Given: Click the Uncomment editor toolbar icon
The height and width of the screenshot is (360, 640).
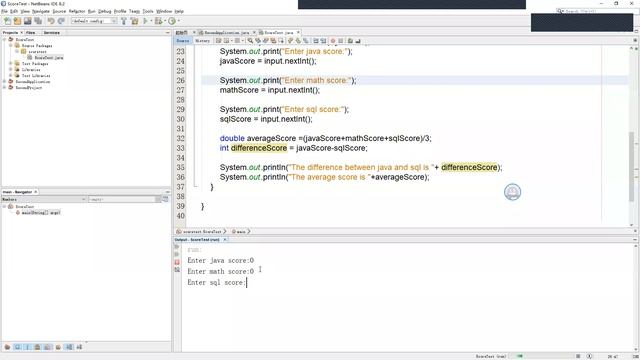Looking at the screenshot, I should [358, 41].
